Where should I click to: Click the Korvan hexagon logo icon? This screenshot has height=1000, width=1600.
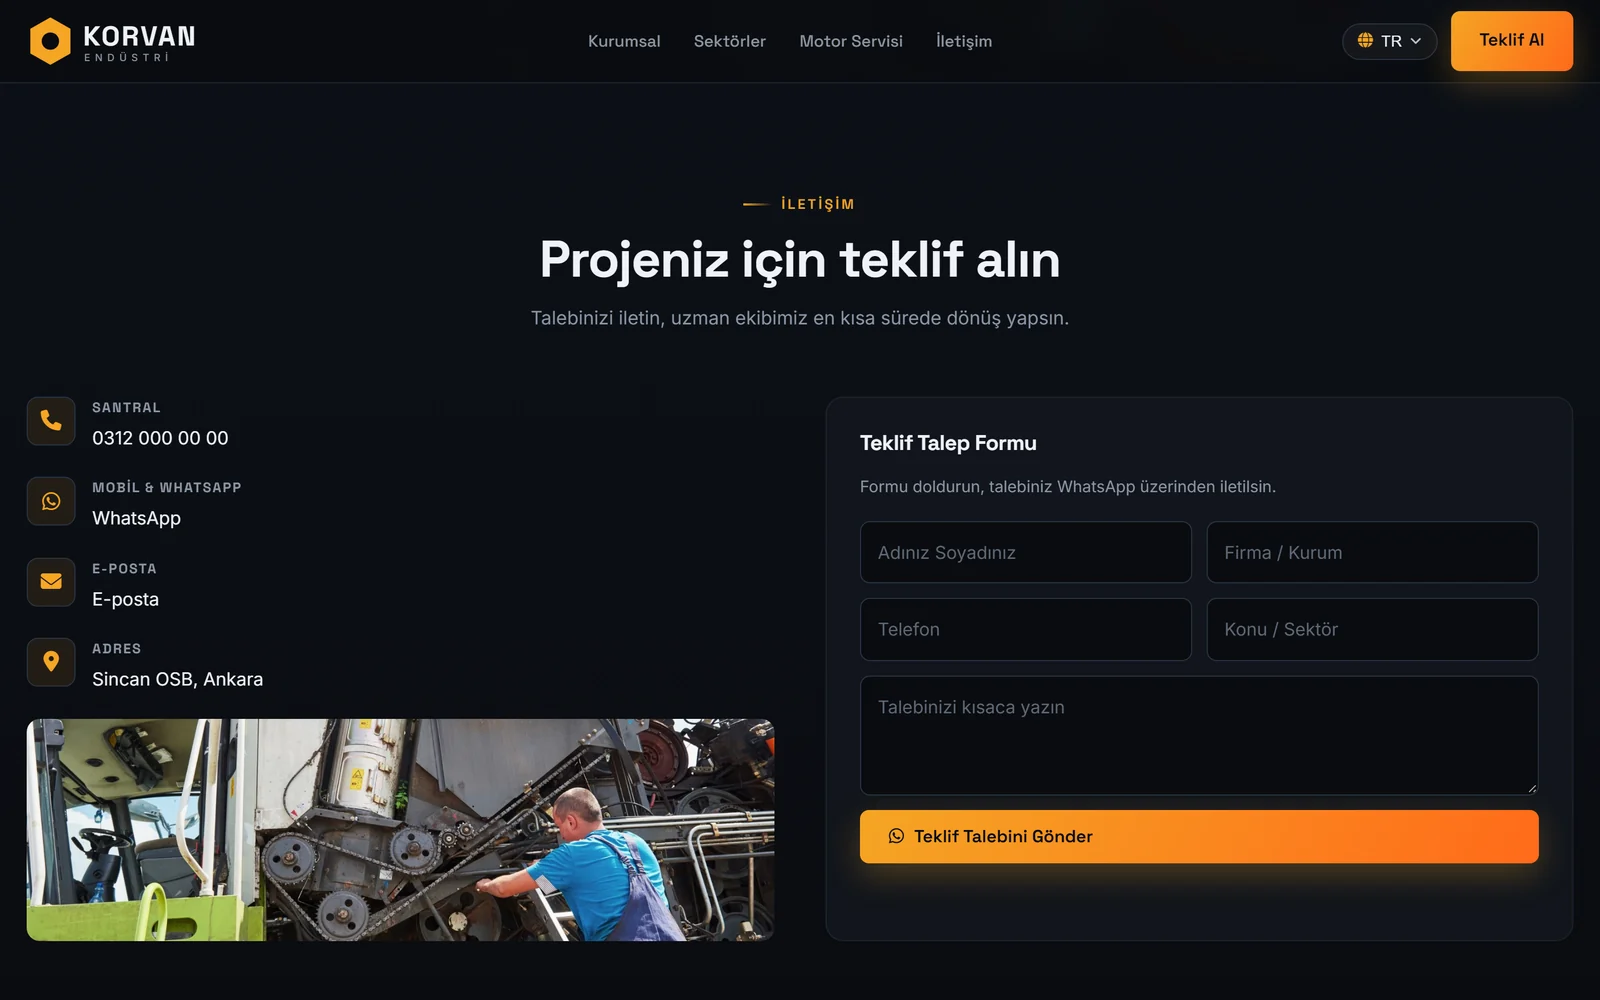pyautogui.click(x=50, y=41)
